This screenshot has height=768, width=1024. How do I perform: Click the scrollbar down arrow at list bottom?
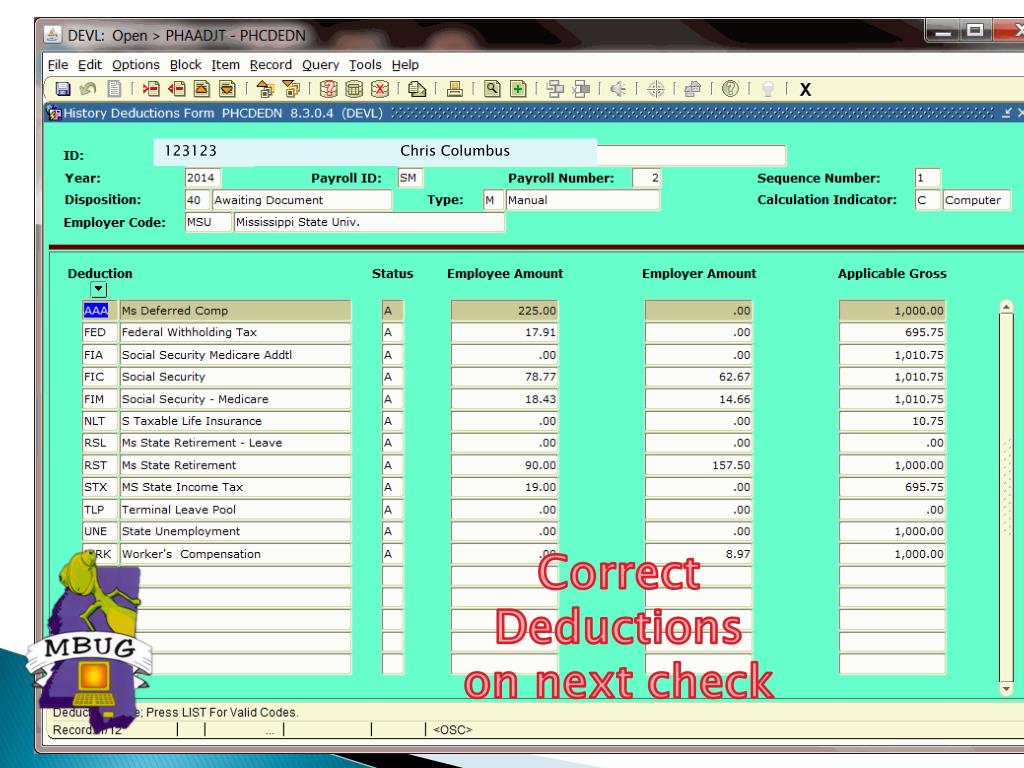(x=1006, y=689)
